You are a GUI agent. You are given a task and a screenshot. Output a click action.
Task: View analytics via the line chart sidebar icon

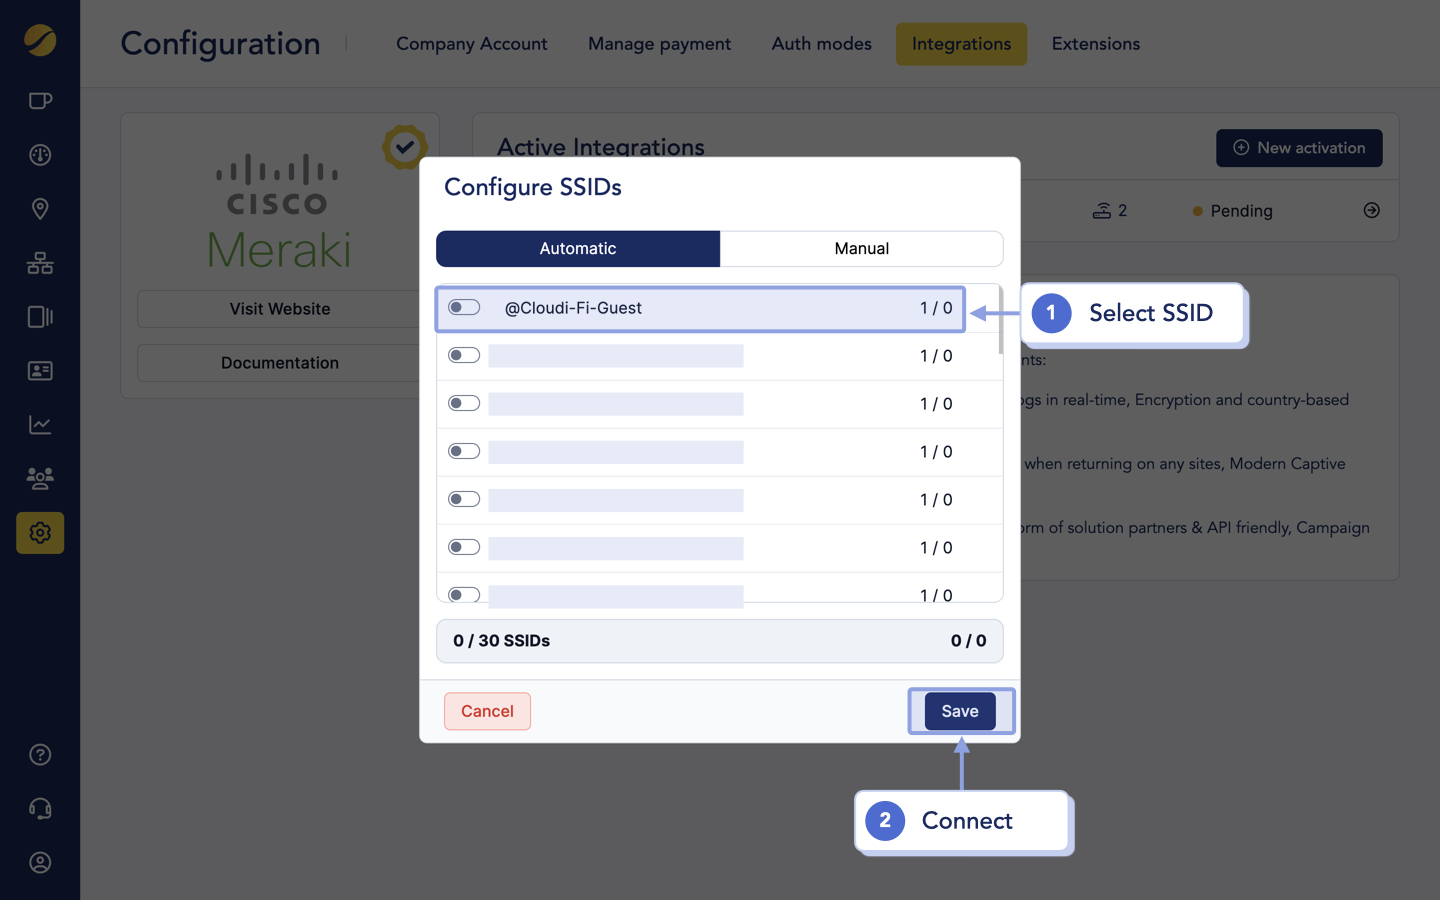[40, 425]
